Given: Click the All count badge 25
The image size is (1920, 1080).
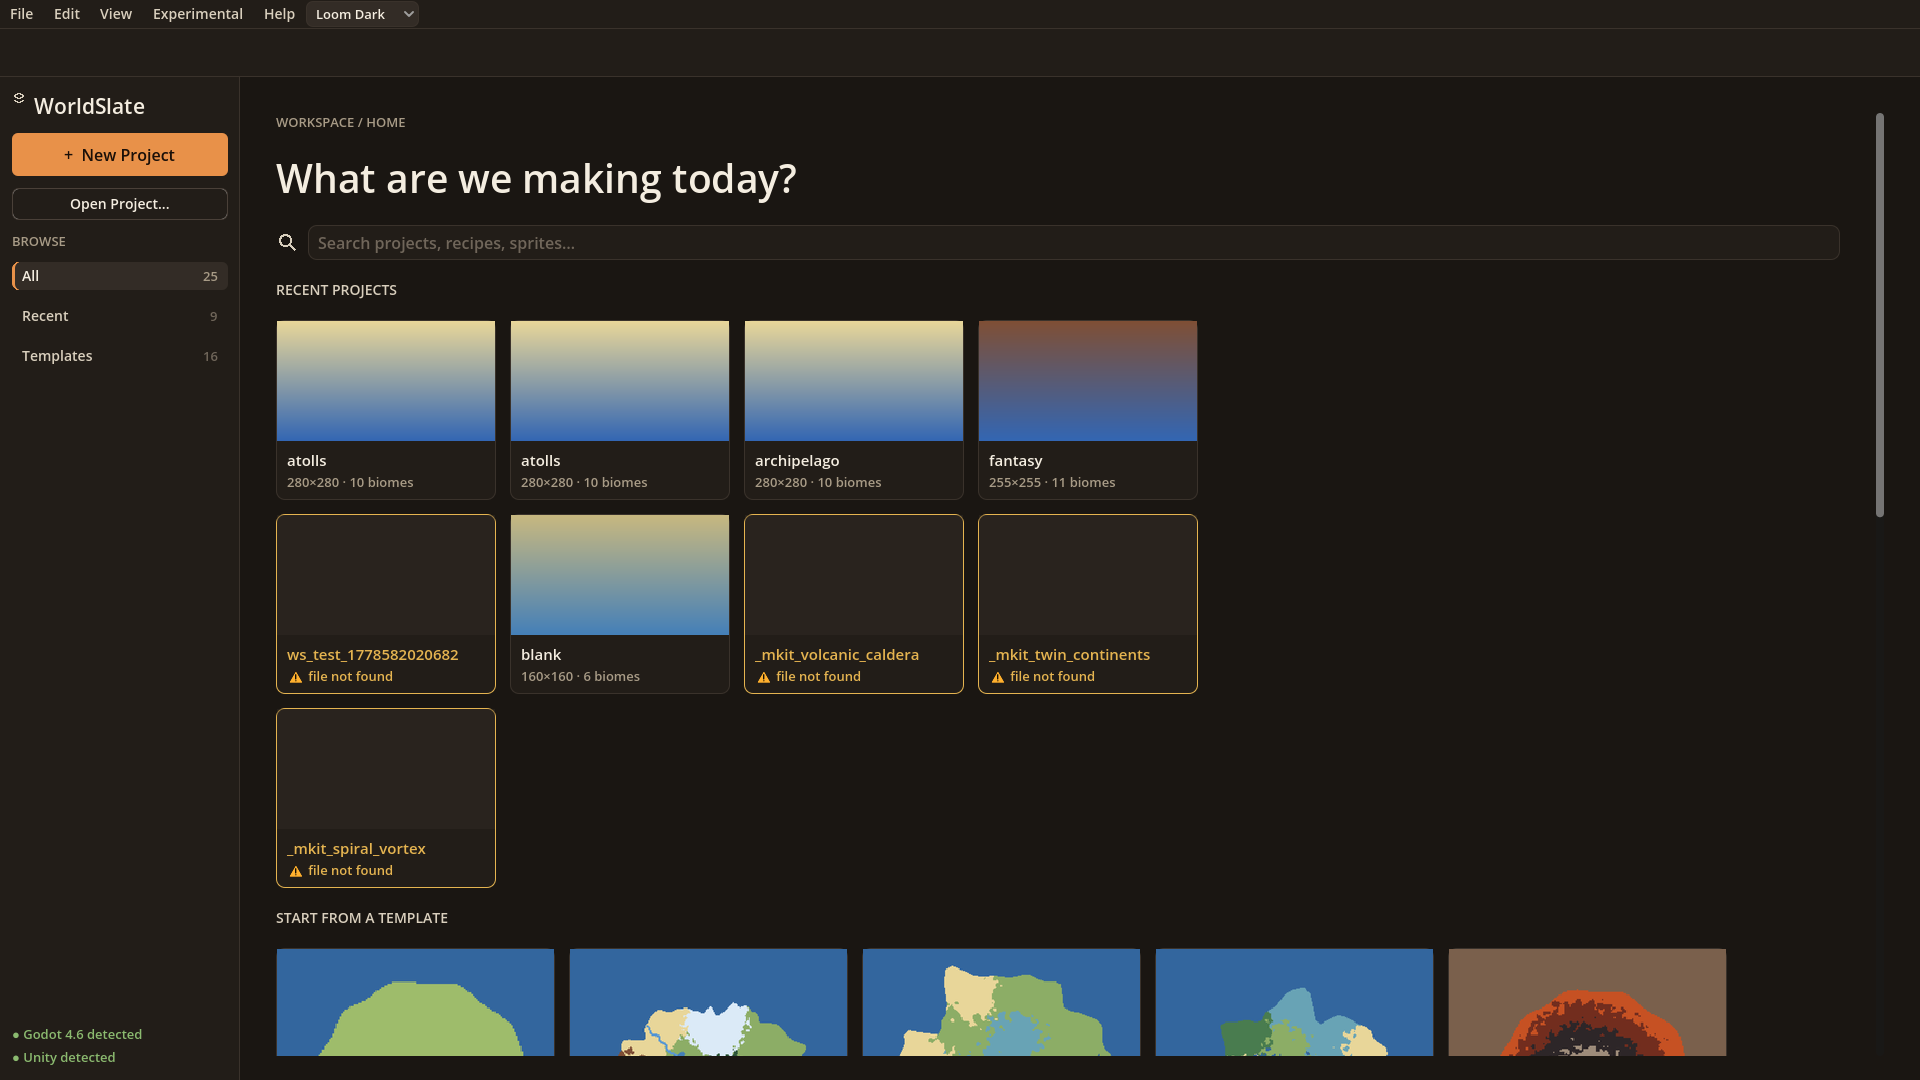Looking at the screenshot, I should (x=210, y=276).
